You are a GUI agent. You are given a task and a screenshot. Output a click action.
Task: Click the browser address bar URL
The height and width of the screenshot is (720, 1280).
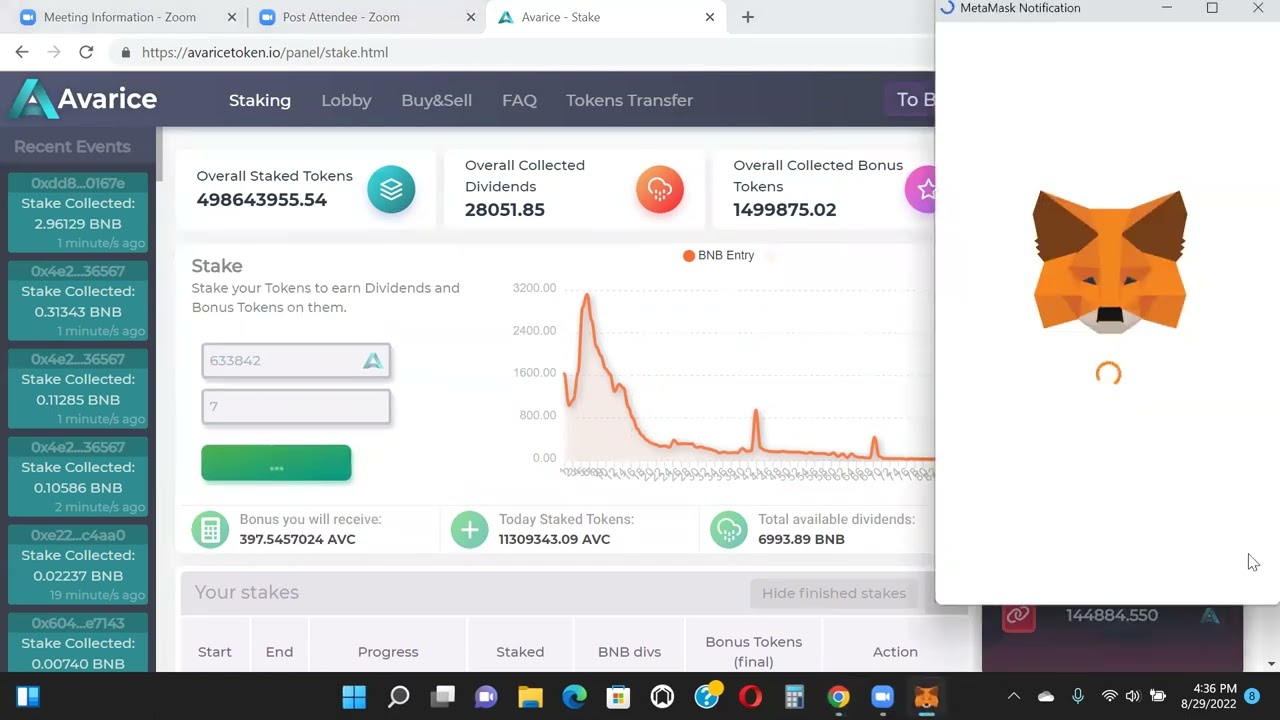(x=265, y=52)
